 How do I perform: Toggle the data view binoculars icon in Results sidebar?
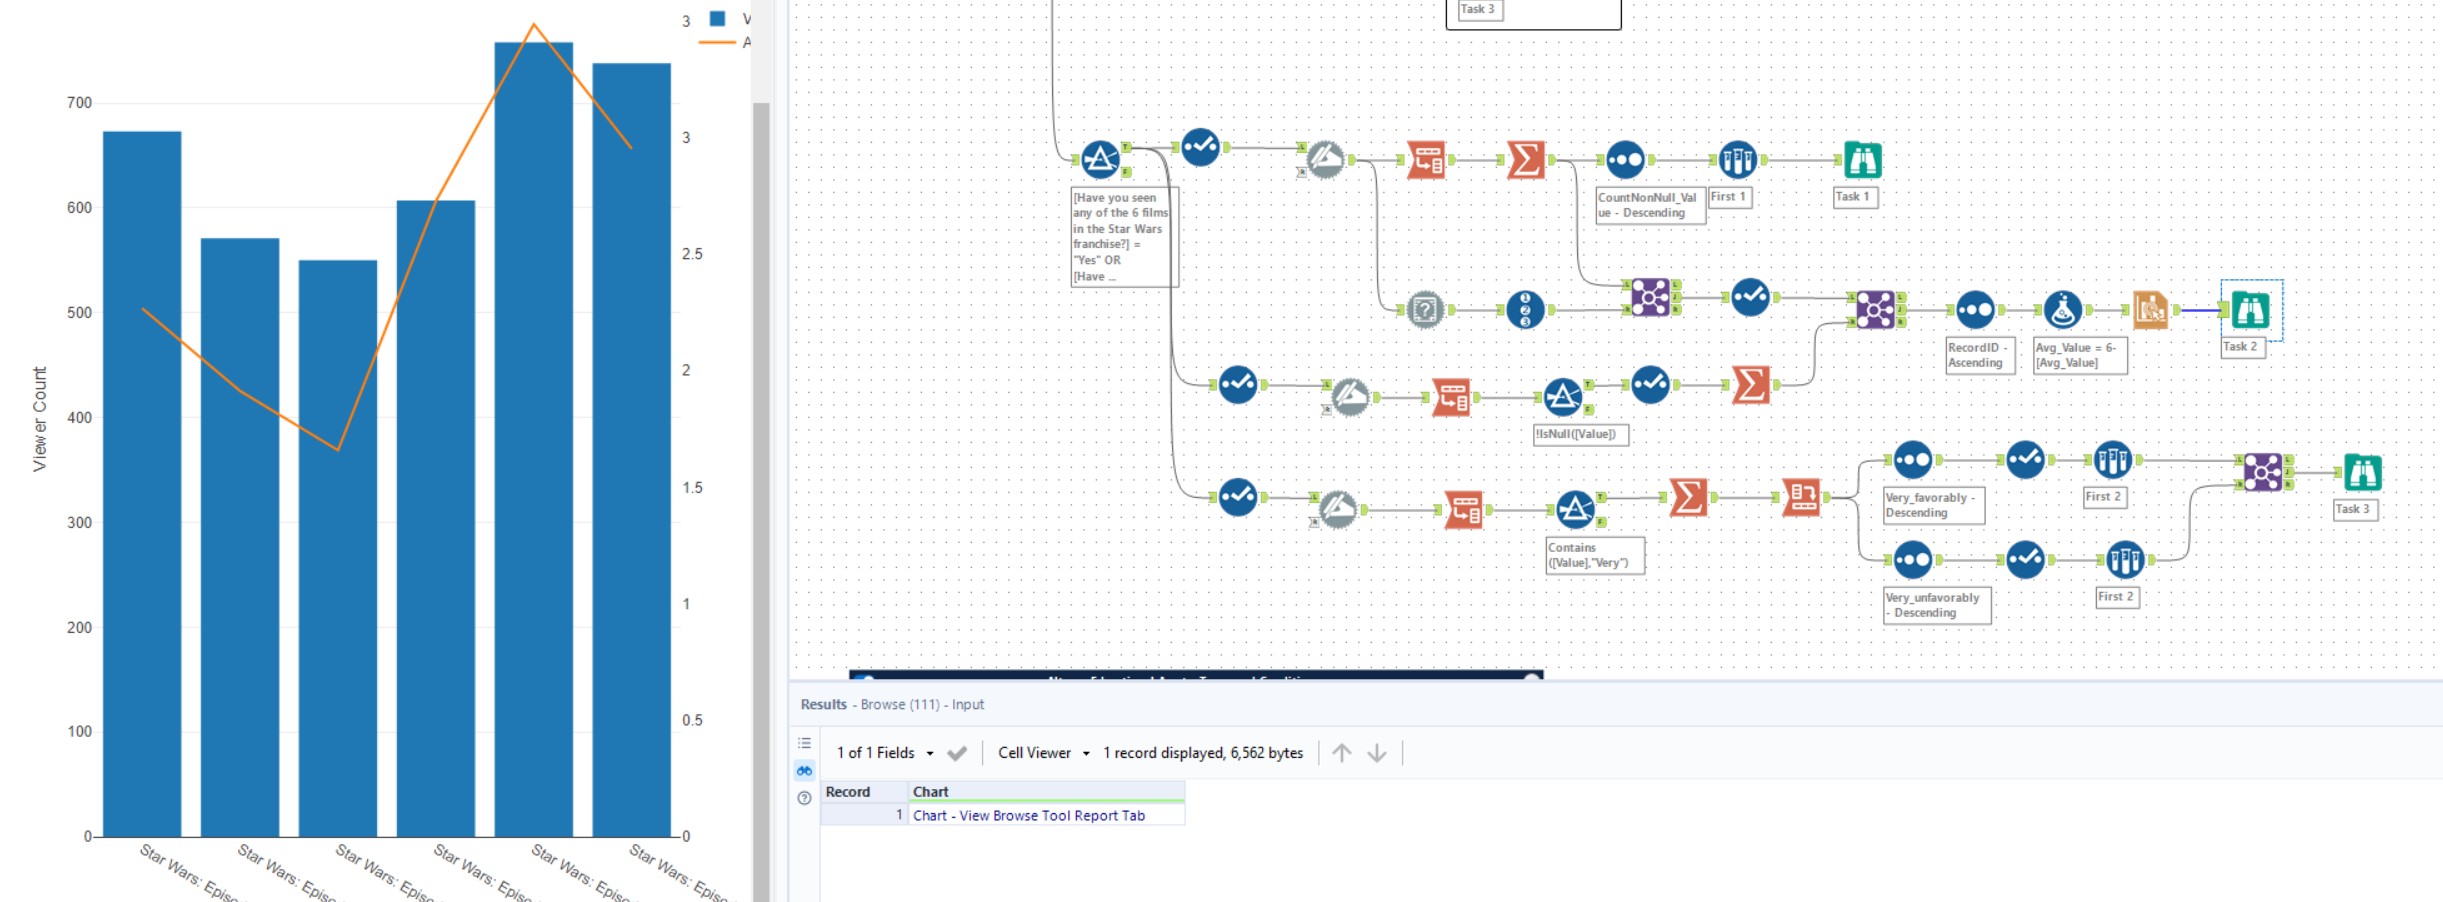pyautogui.click(x=803, y=770)
